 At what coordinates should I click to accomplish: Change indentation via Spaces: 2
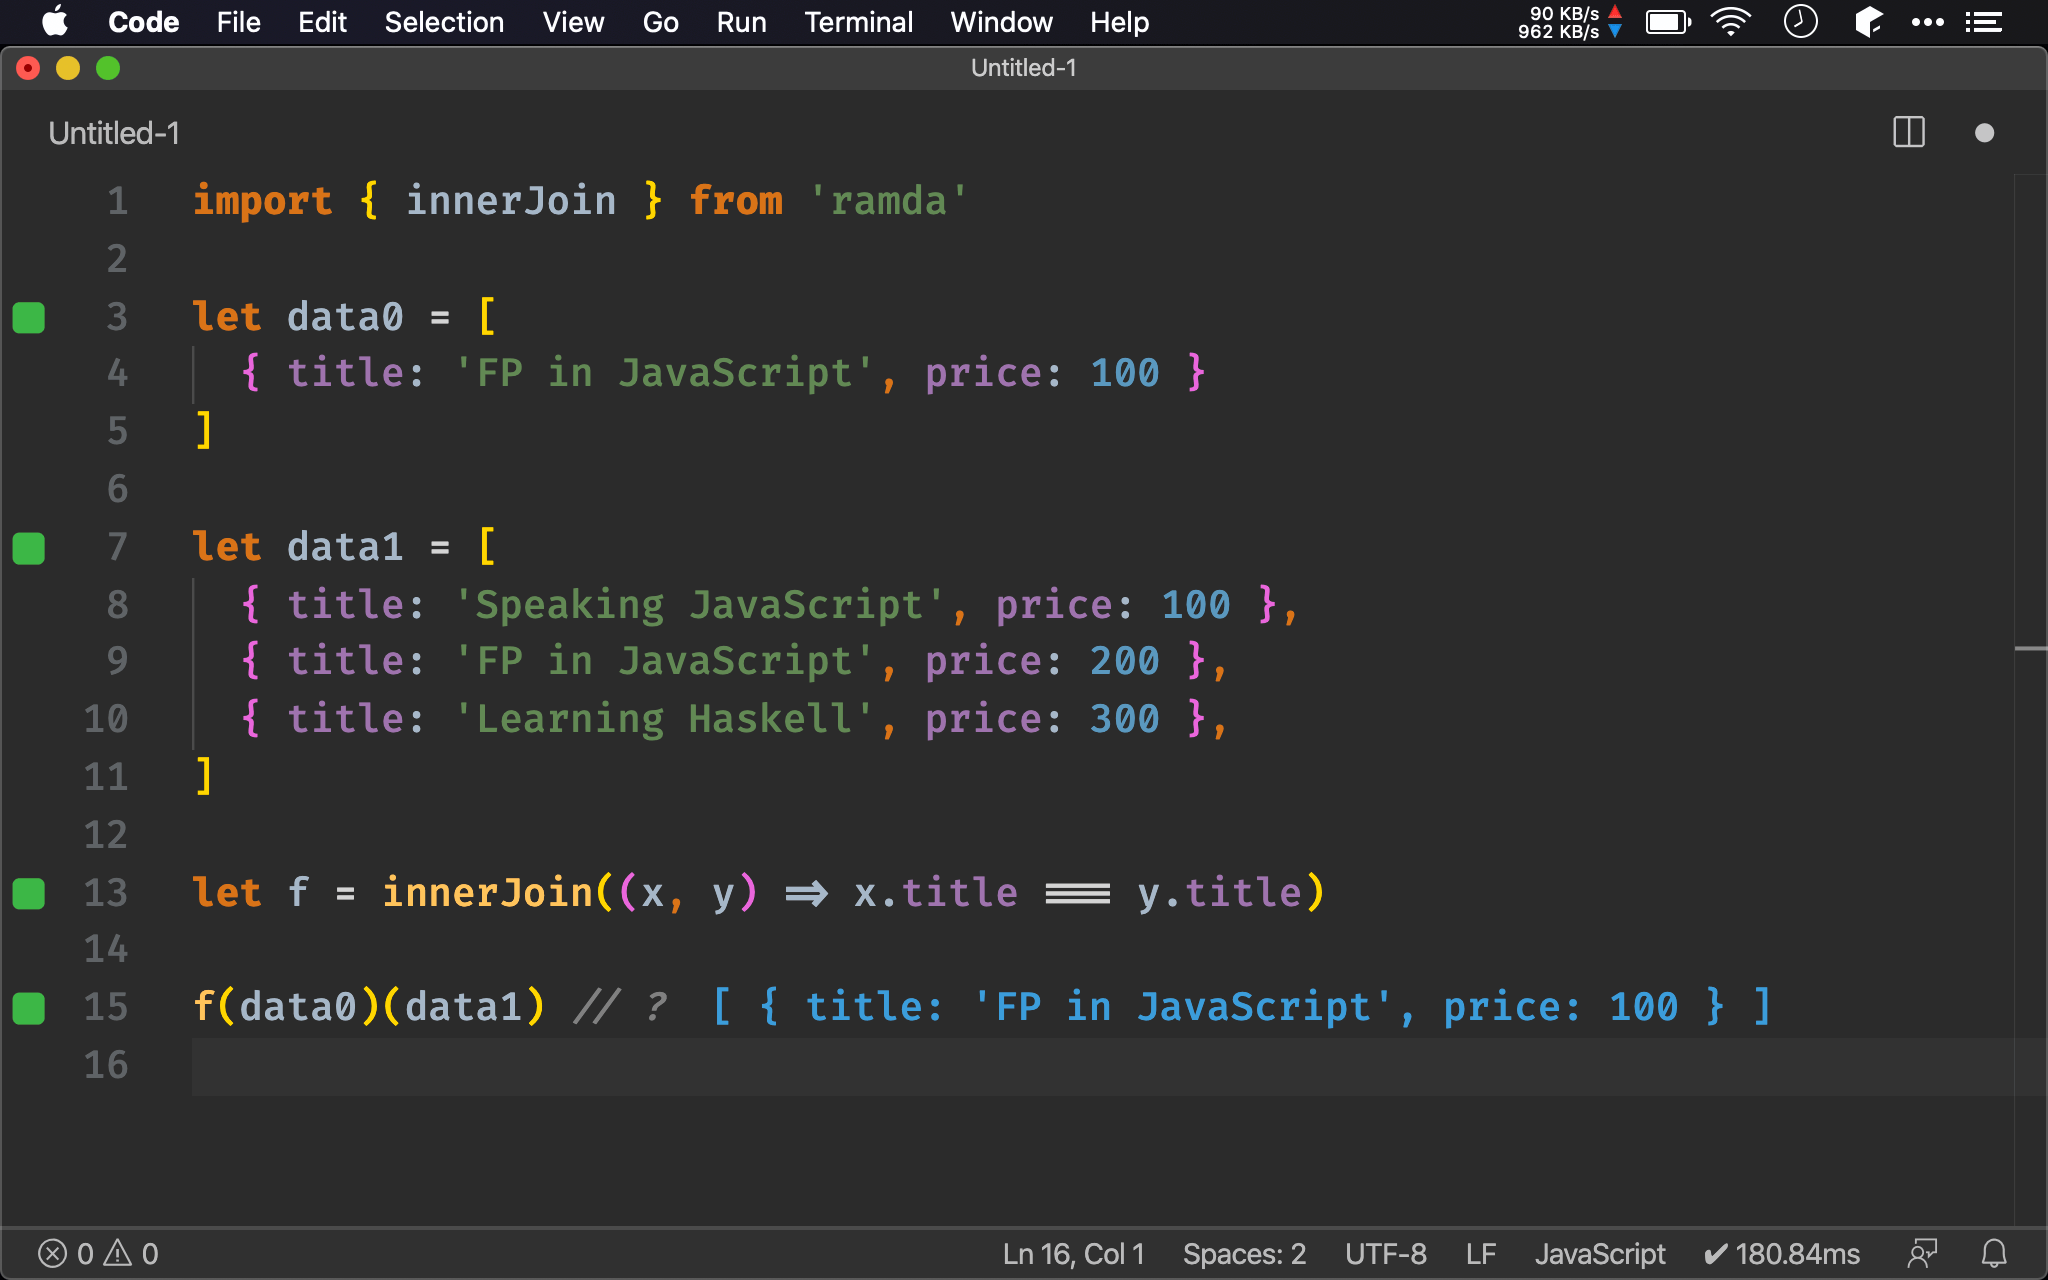(x=1244, y=1254)
